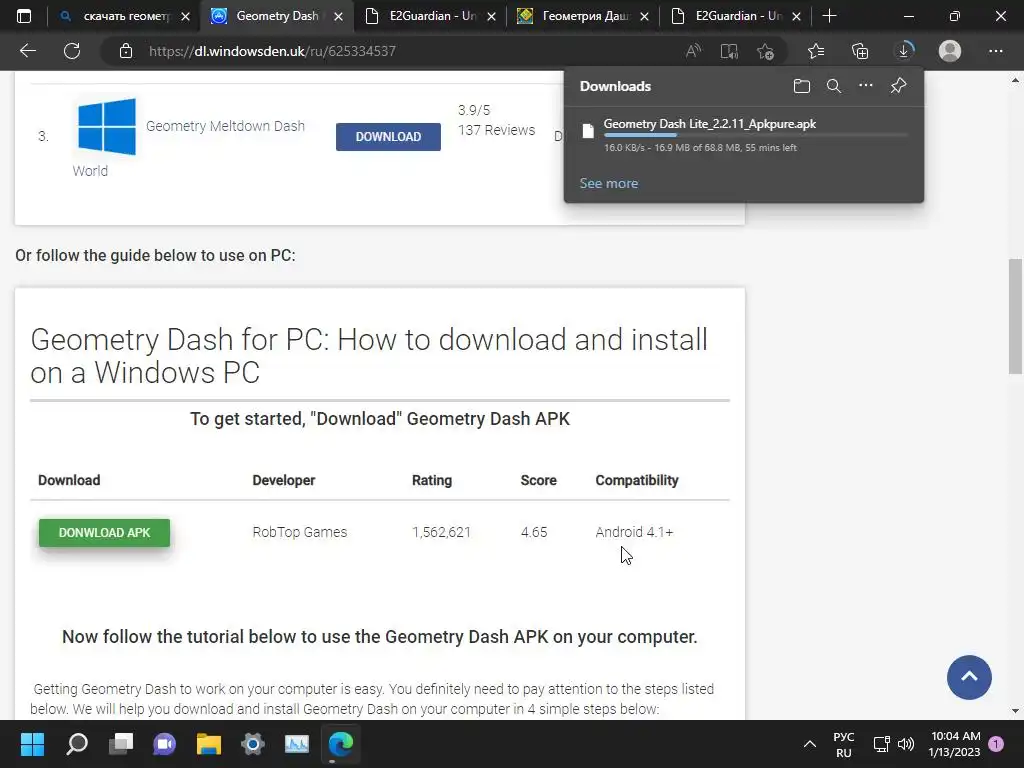Click the green DONWLOAD APK button
The height and width of the screenshot is (768, 1024).
point(104,533)
